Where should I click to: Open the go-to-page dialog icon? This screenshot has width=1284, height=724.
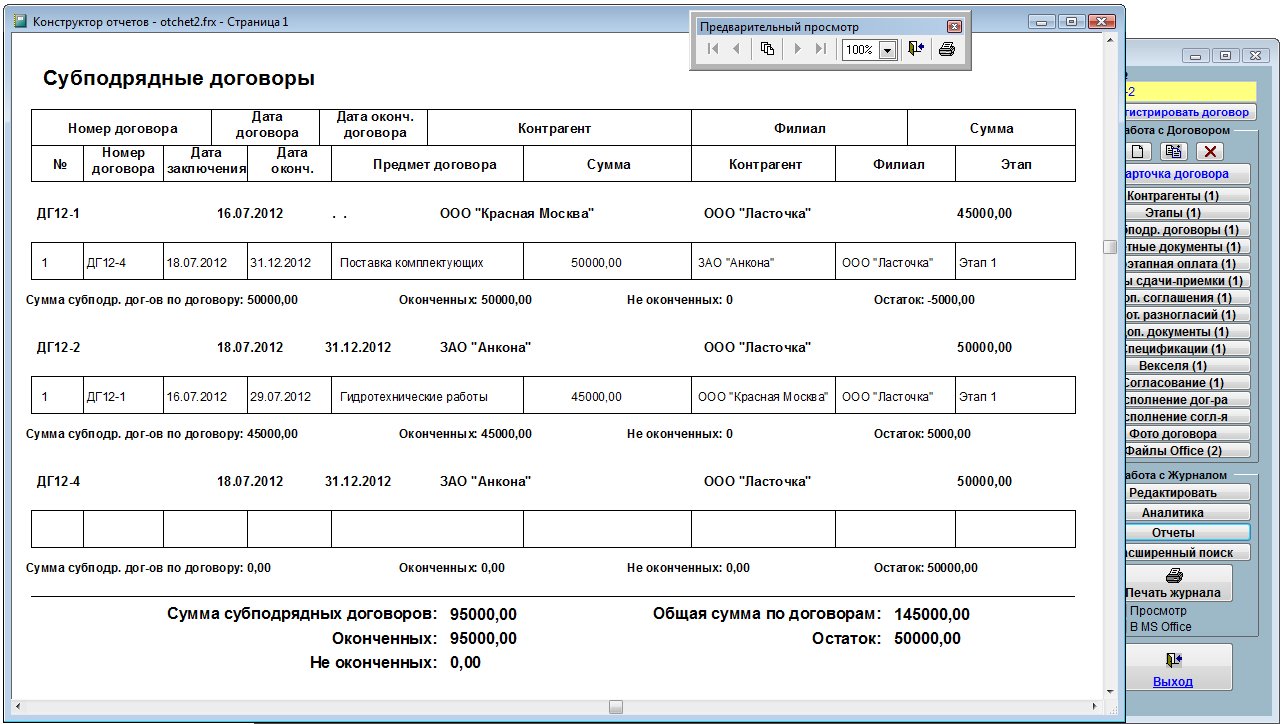coord(767,49)
